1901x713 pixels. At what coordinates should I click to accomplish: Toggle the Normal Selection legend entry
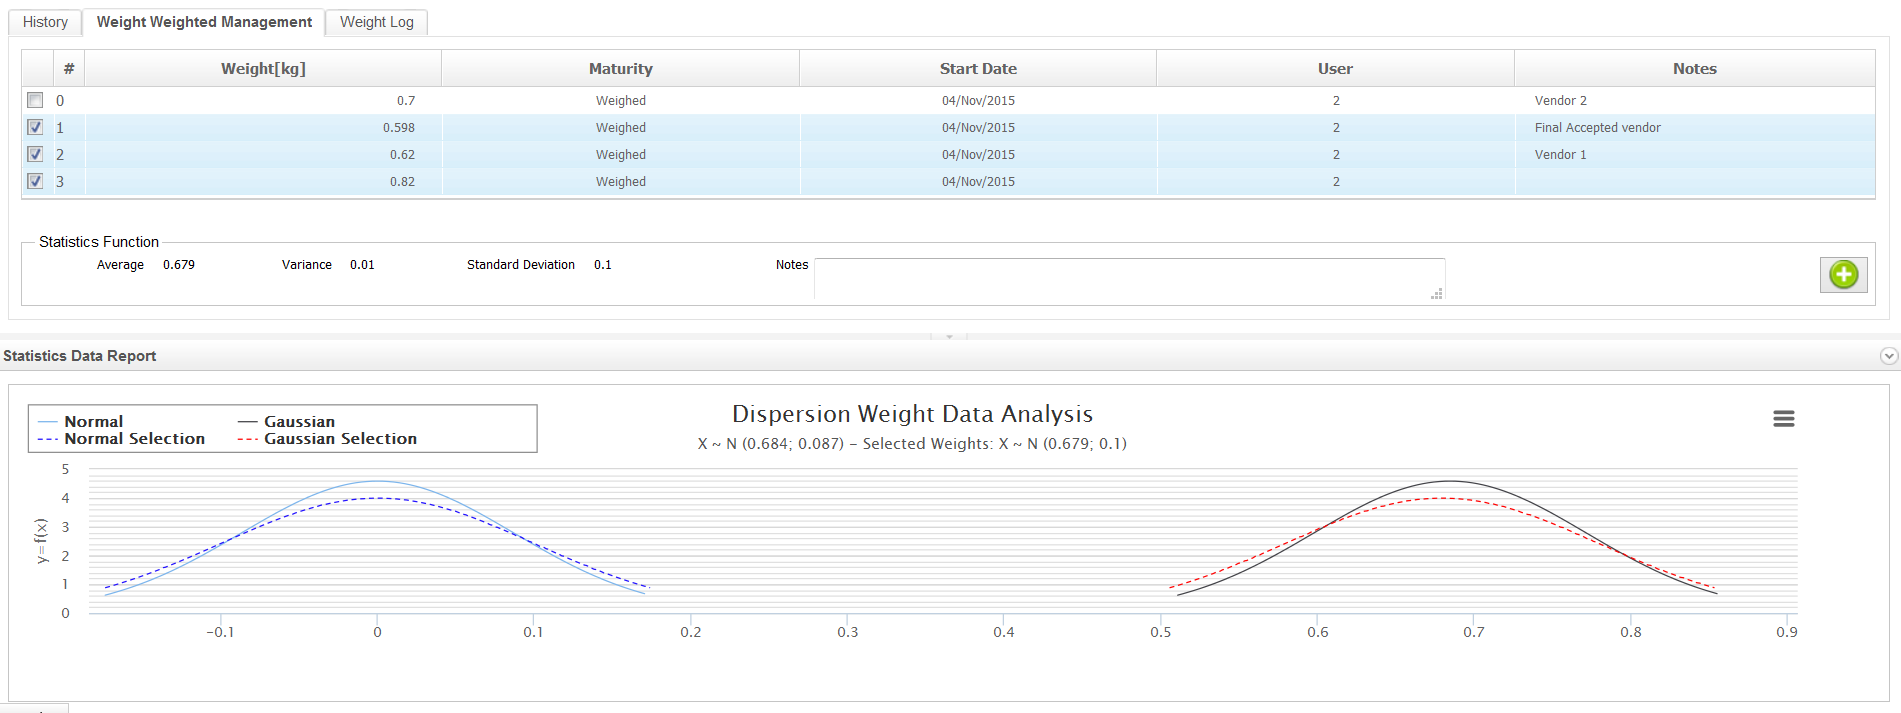[121, 439]
